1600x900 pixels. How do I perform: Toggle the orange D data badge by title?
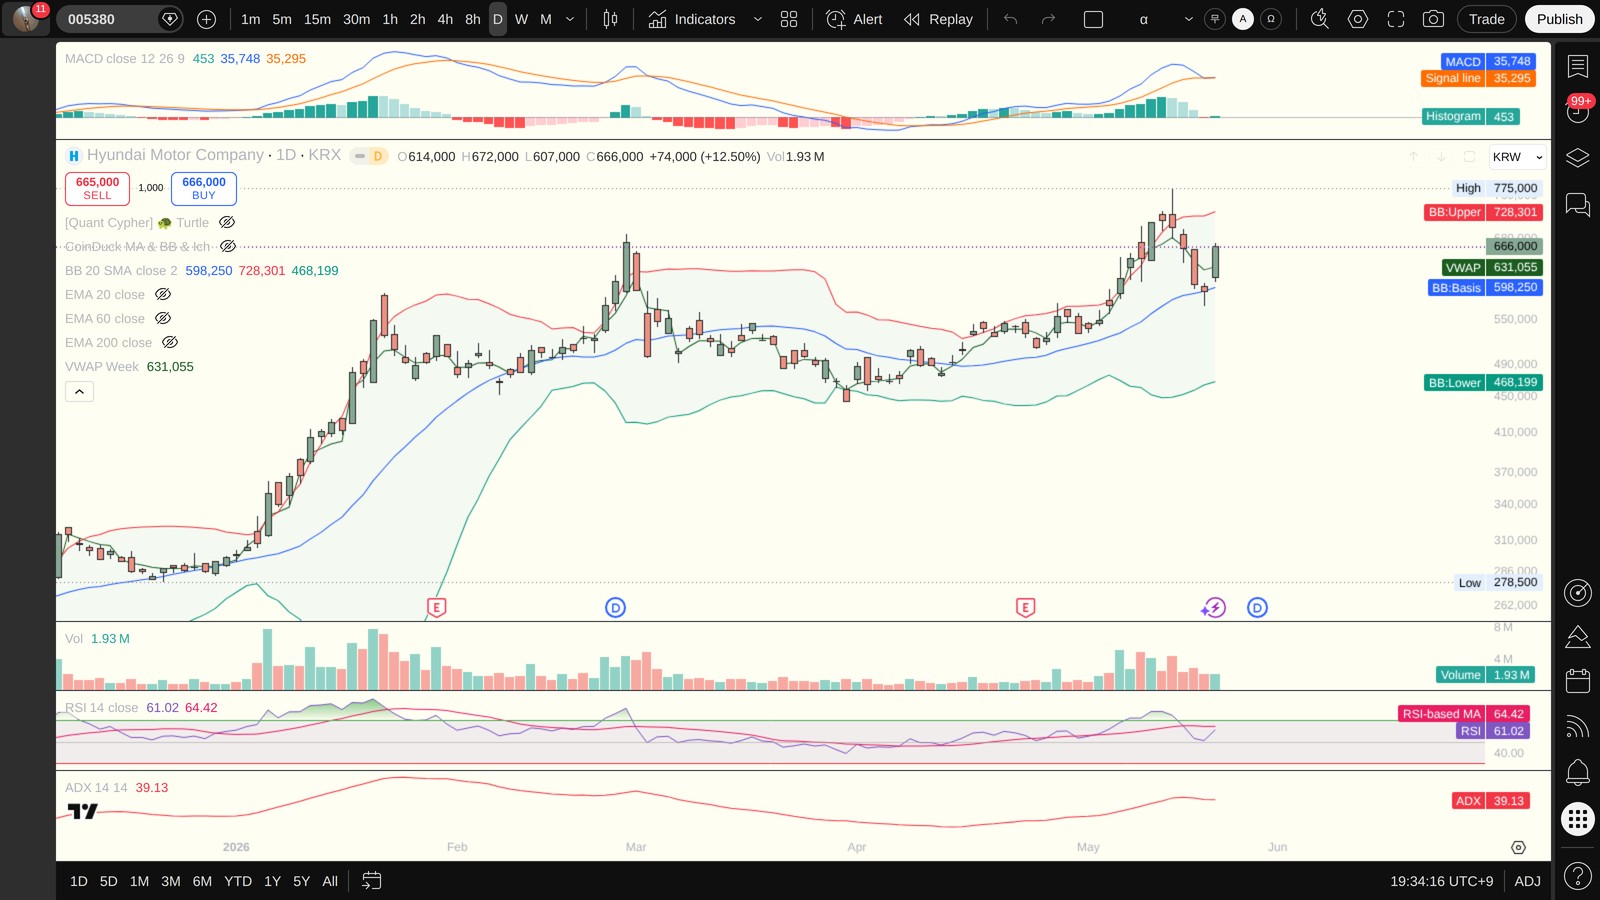click(x=378, y=156)
